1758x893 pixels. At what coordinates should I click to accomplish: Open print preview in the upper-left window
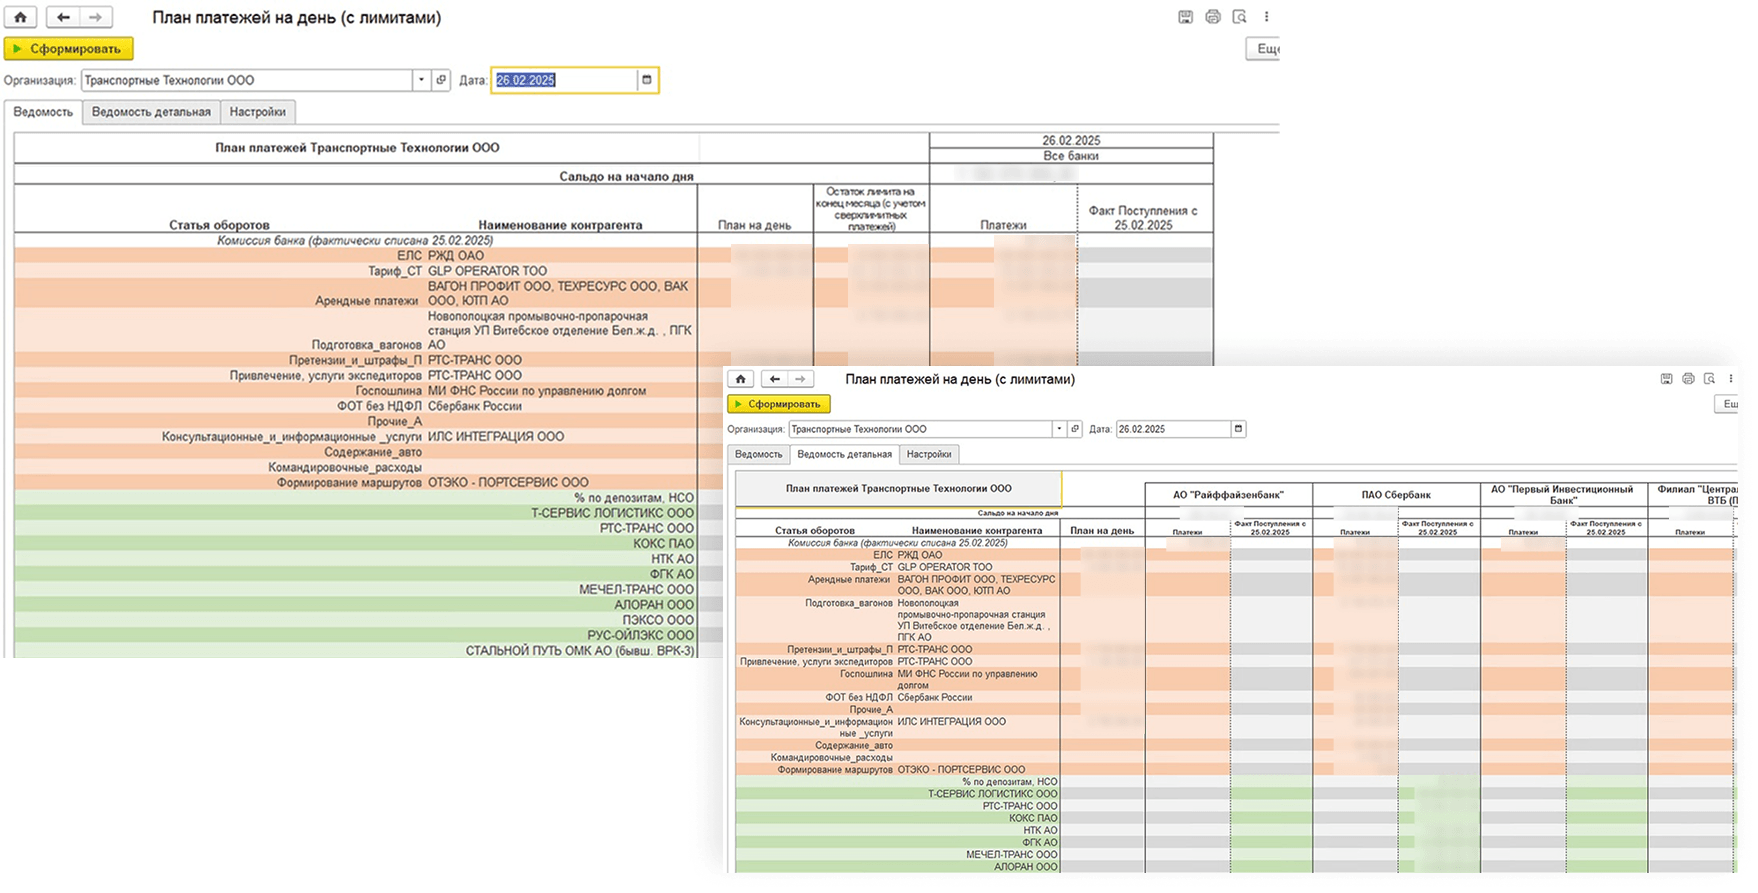click(x=1239, y=17)
